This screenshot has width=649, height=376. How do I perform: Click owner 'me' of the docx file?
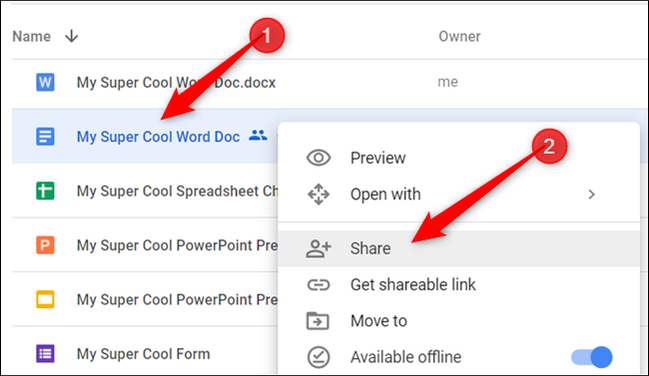pyautogui.click(x=448, y=82)
